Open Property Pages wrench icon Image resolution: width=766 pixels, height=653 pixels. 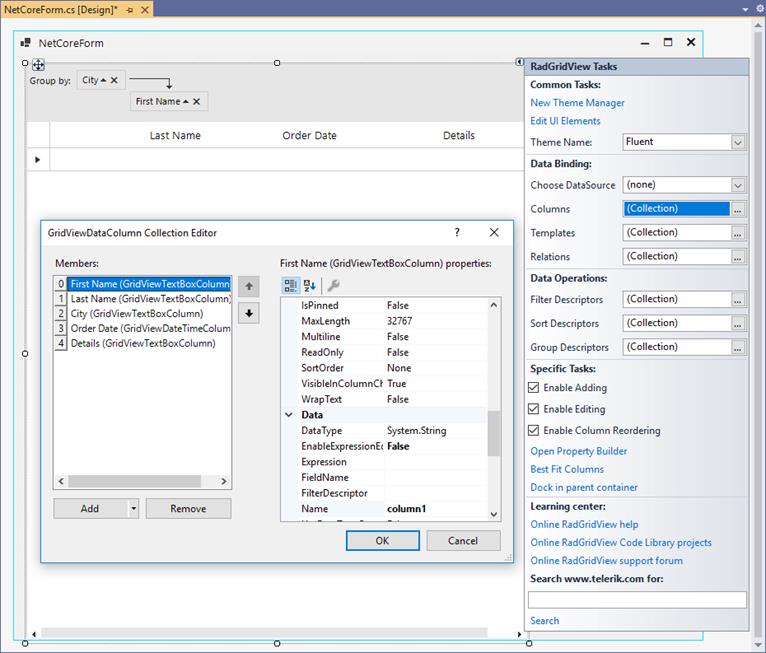pyautogui.click(x=333, y=285)
